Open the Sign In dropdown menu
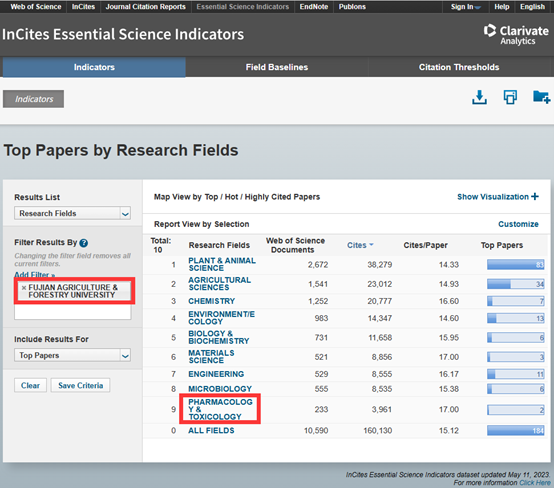554x488 pixels. click(466, 7)
